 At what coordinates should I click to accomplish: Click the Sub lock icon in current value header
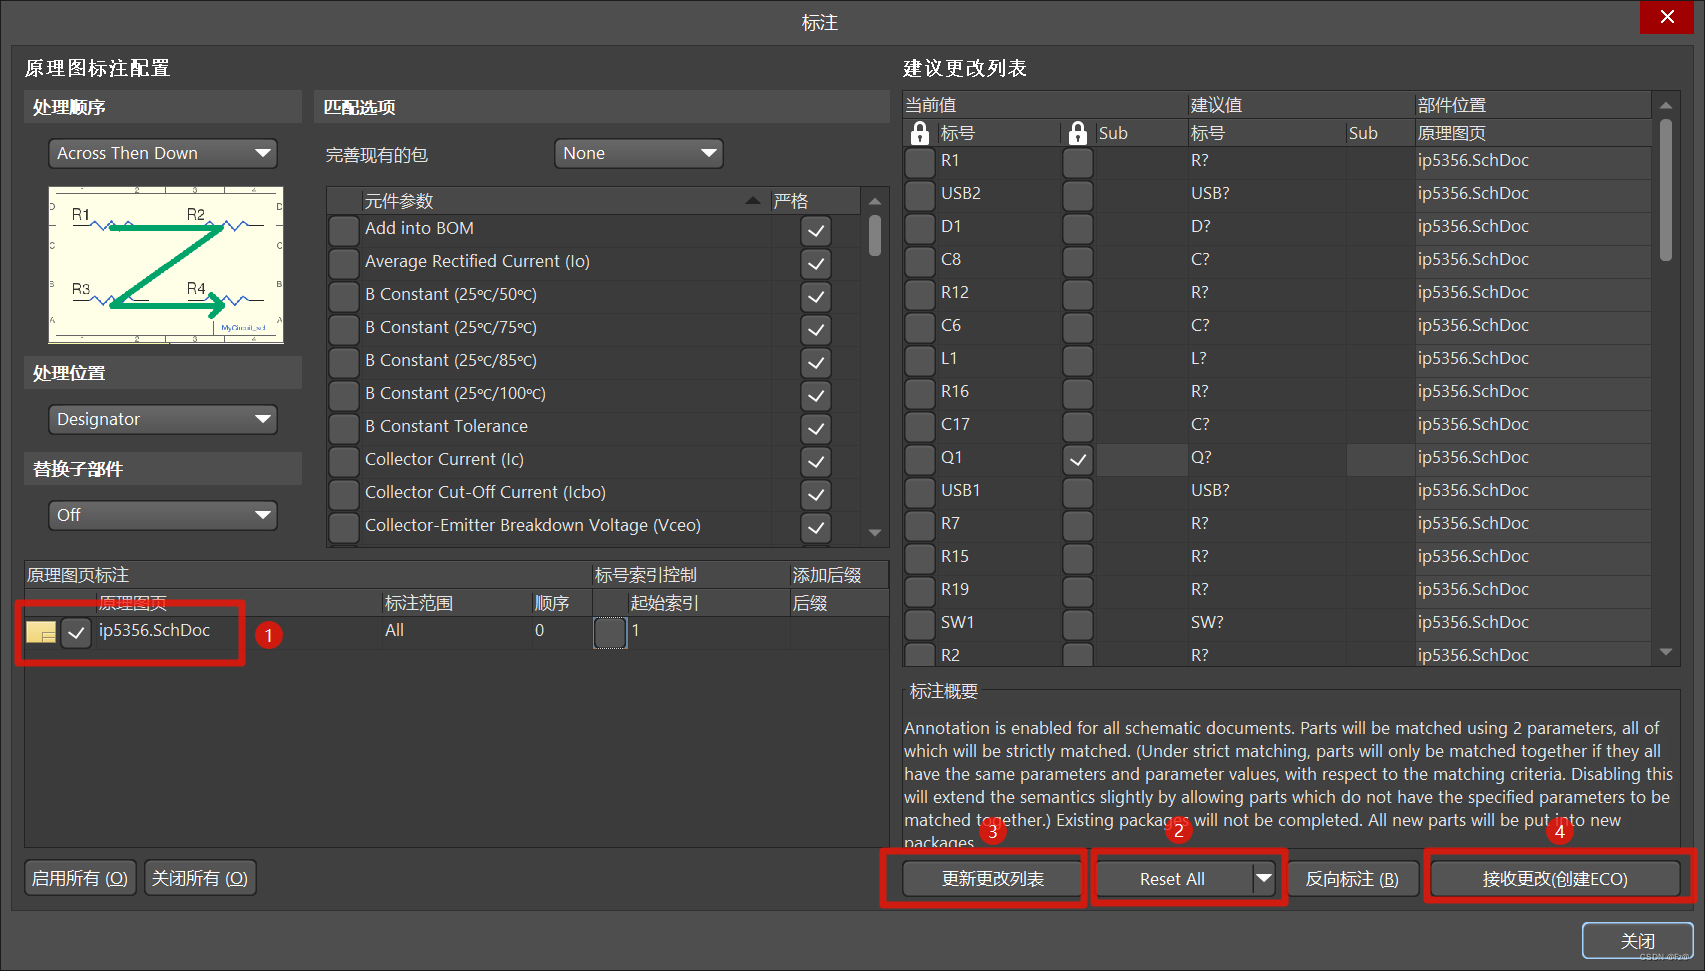1077,133
